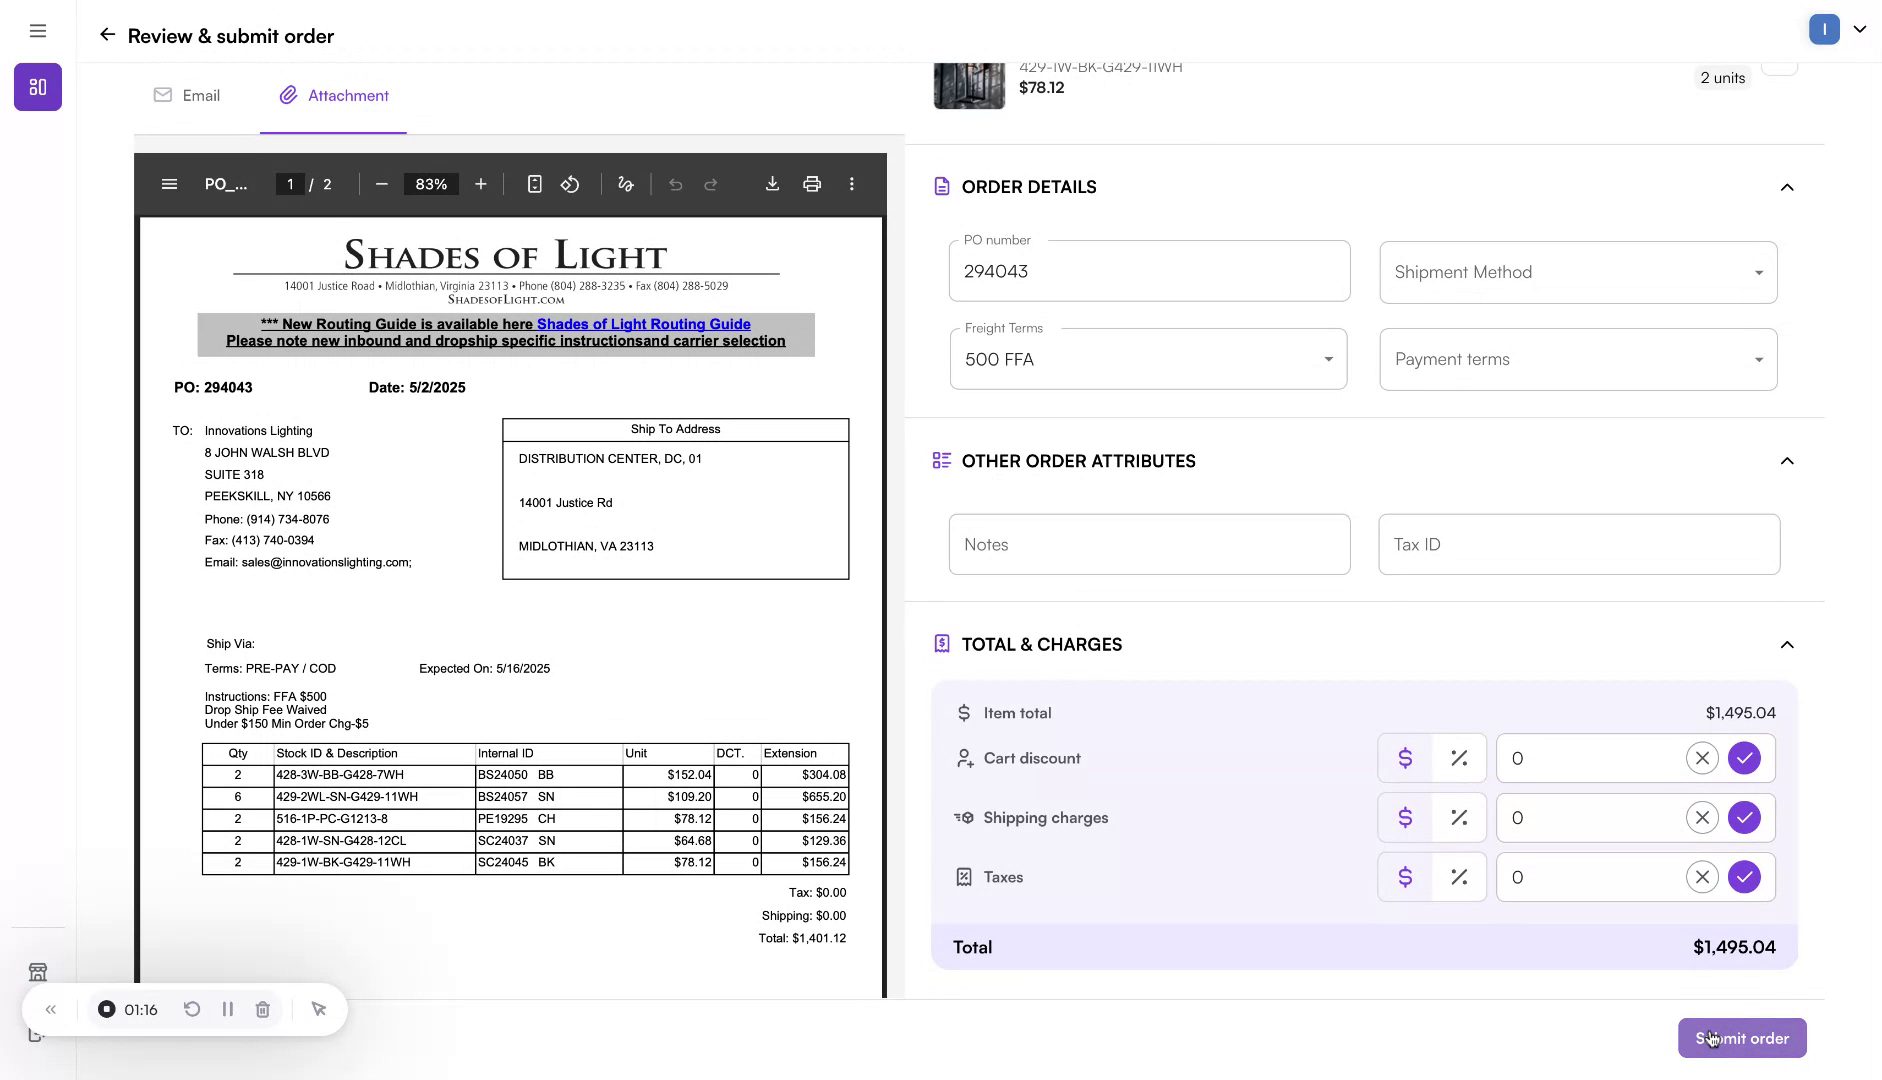Switch to the Email tab
The image size is (1882, 1080).
[x=187, y=95]
